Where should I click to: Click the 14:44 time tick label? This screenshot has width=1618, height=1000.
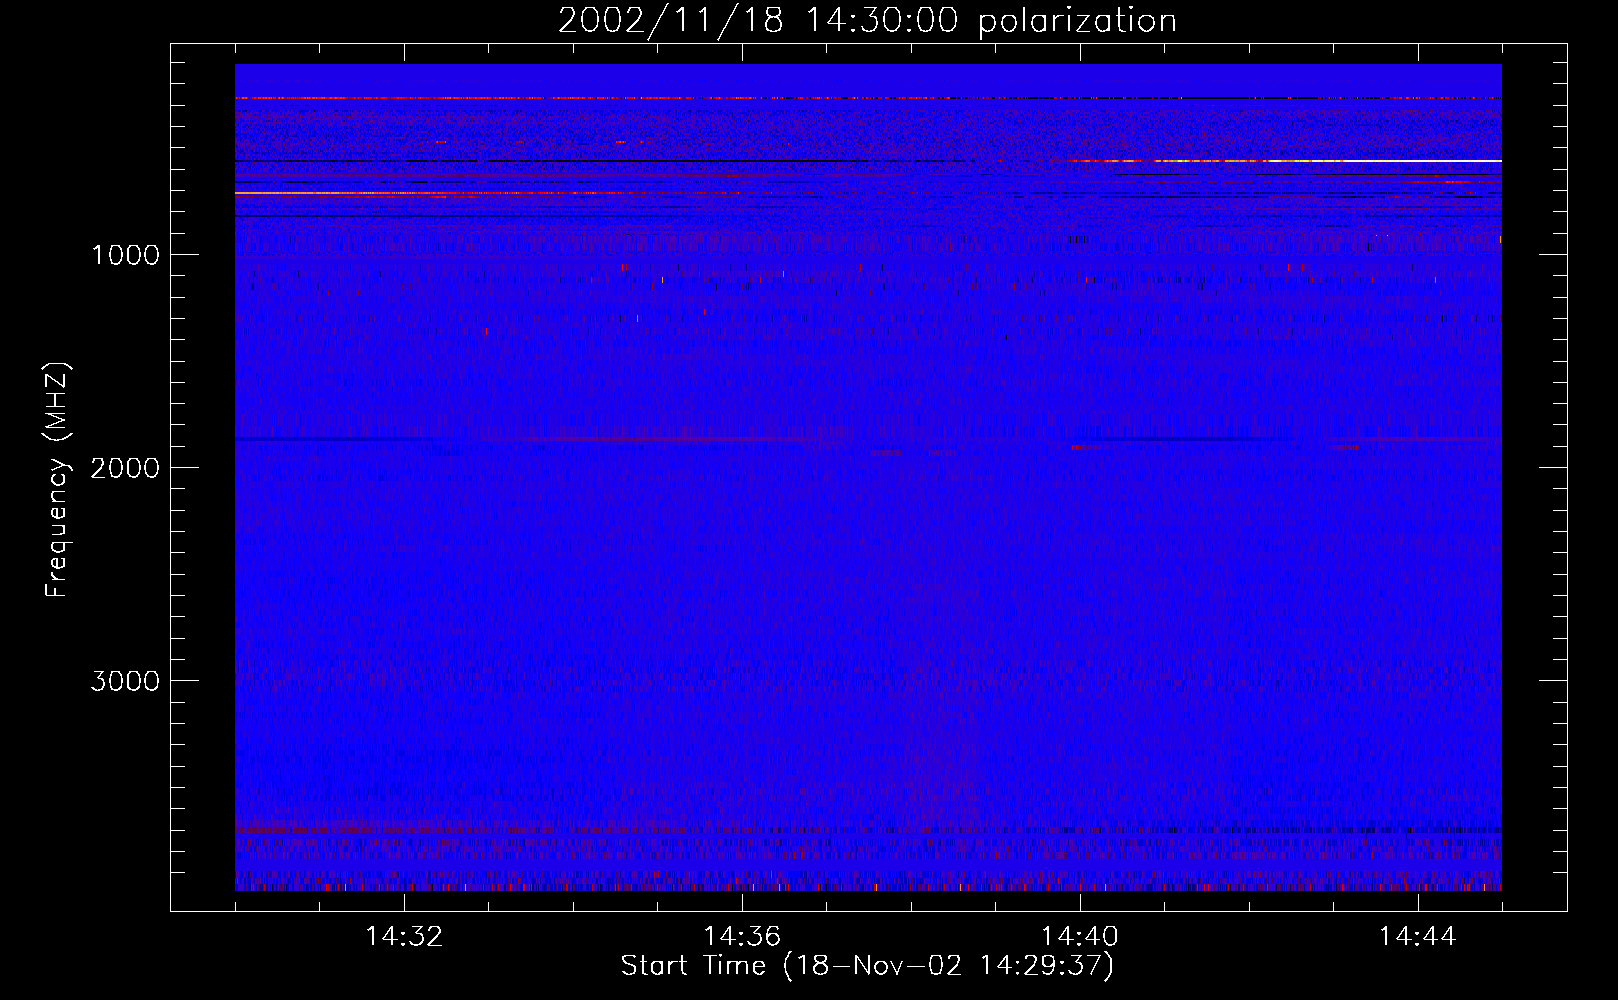point(1417,937)
